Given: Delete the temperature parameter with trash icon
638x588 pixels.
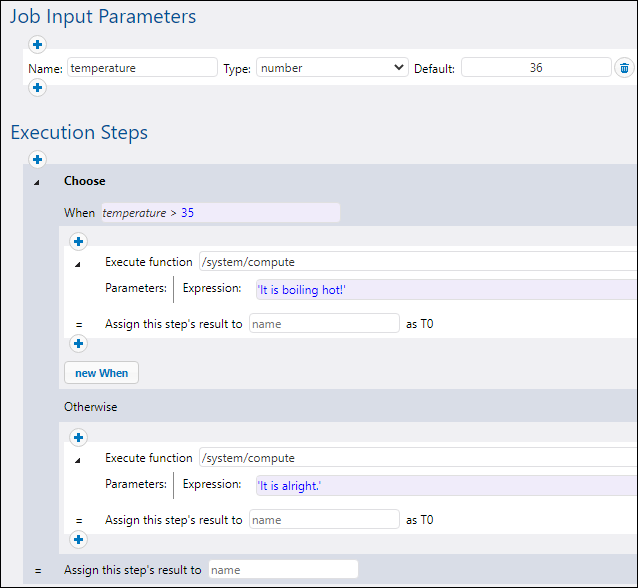Looking at the screenshot, I should point(624,68).
